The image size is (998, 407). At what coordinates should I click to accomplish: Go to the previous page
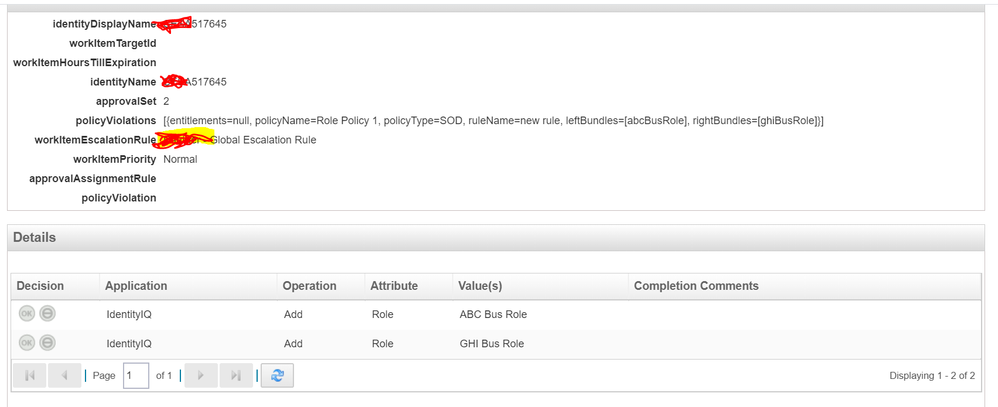coord(64,375)
